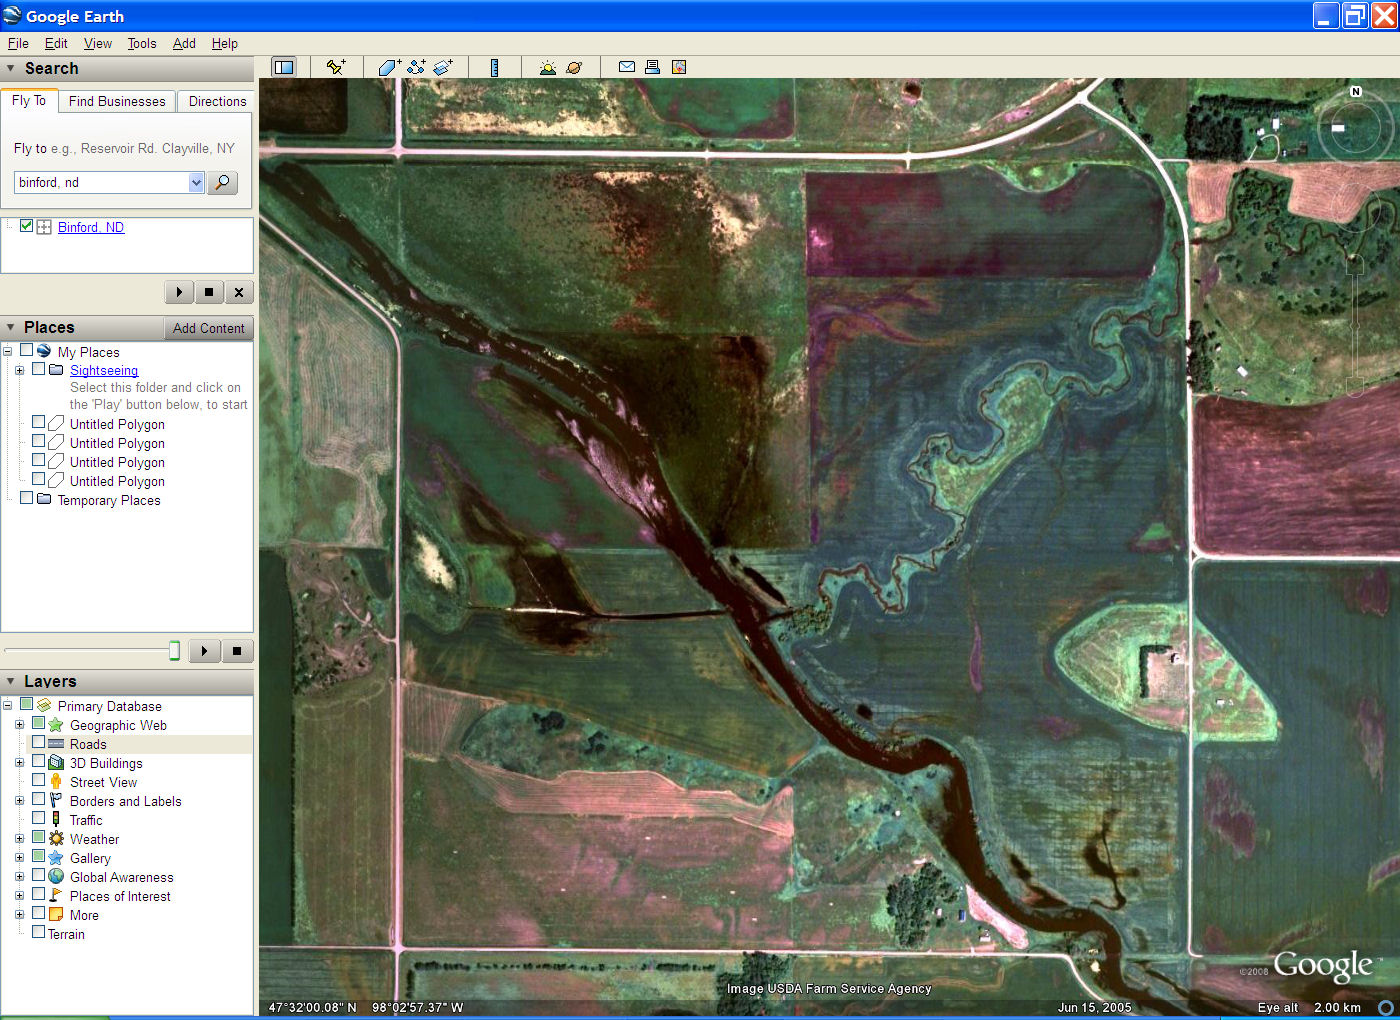Viewport: 1400px width, 1020px height.
Task: Enable the Street View layer
Action: [x=39, y=781]
